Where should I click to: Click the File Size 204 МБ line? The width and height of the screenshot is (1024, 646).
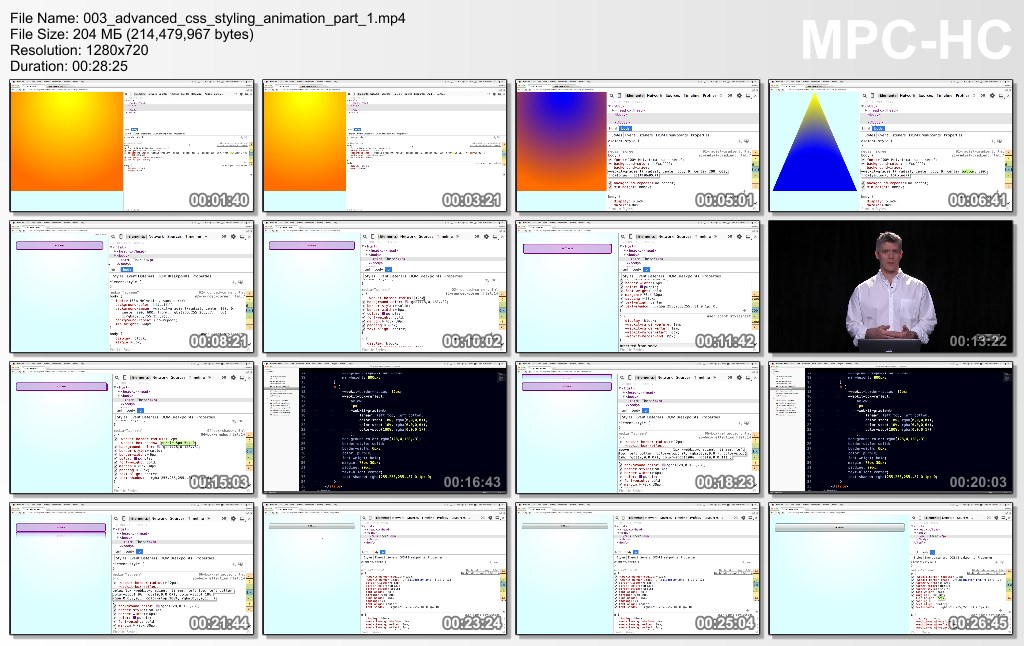[132, 34]
